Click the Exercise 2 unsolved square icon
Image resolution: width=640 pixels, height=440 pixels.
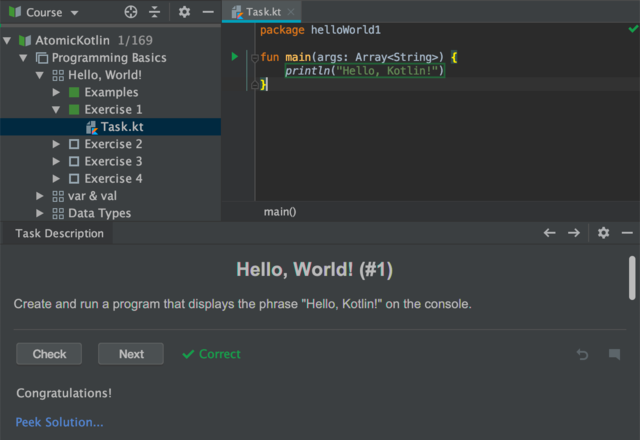click(74, 144)
